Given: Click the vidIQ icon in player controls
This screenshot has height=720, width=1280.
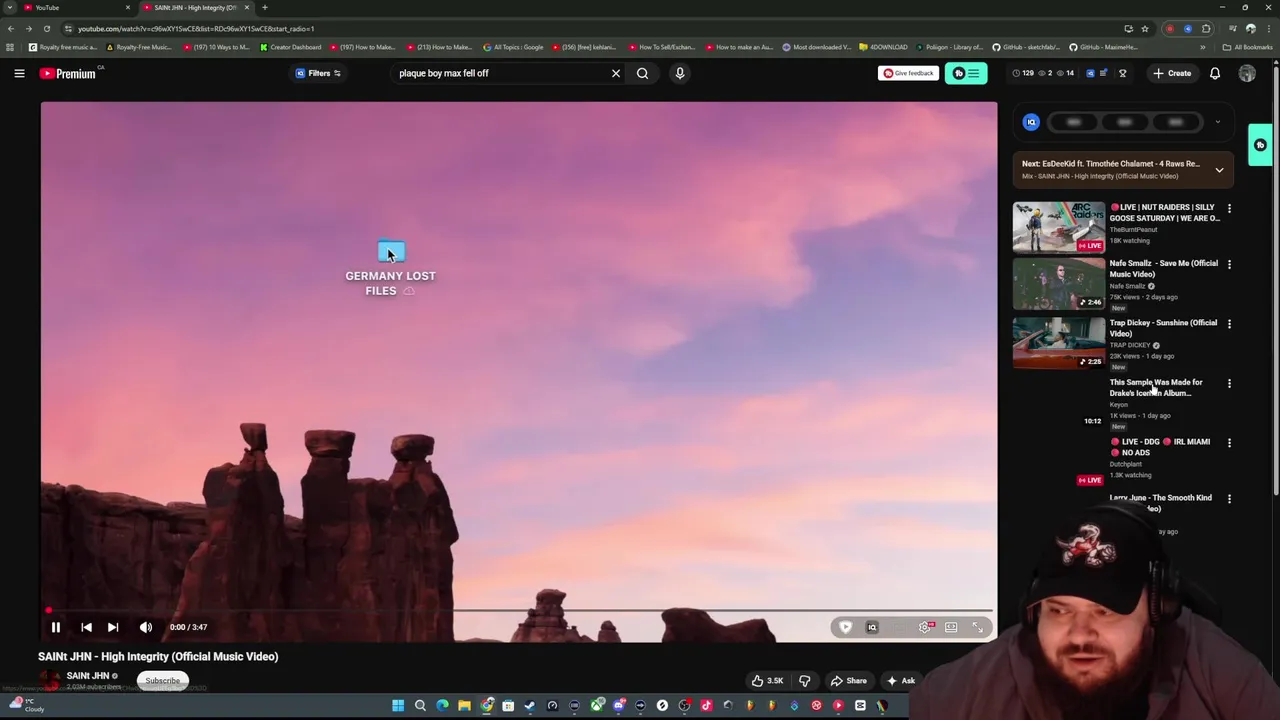Looking at the screenshot, I should click(872, 627).
